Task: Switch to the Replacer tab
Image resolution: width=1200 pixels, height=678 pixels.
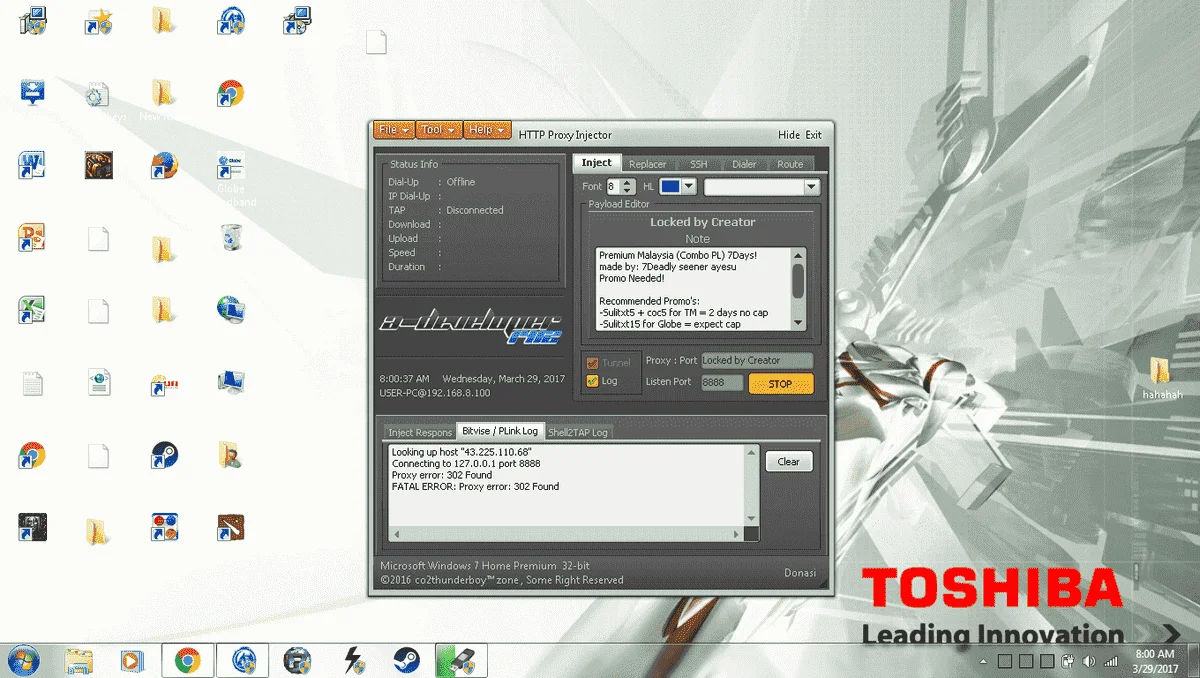Action: coord(647,164)
